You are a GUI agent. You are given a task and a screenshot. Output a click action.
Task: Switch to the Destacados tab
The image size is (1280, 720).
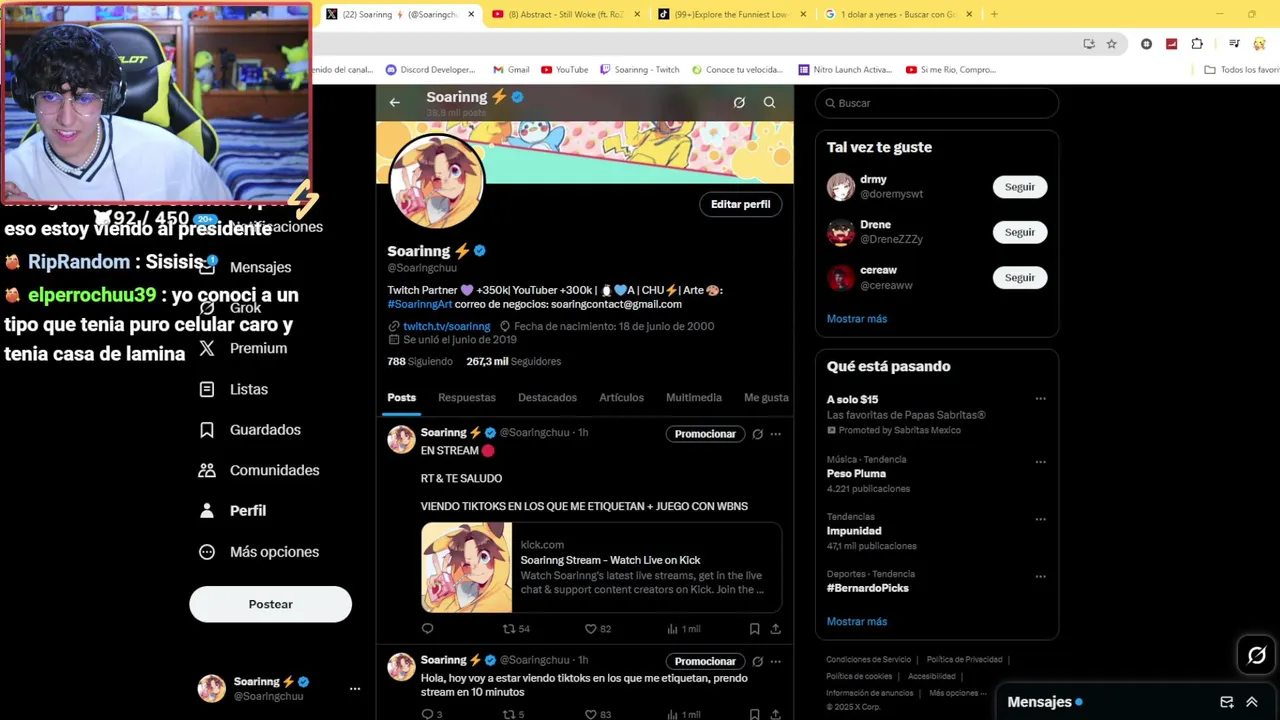(x=547, y=397)
